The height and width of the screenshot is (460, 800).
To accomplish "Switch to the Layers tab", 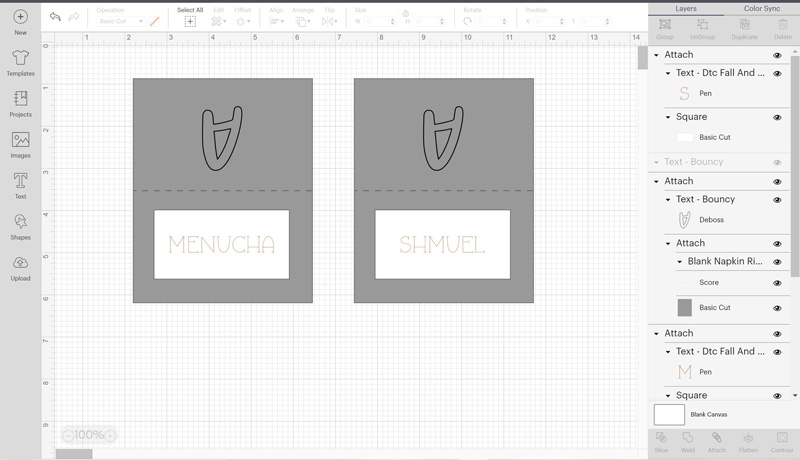I will 686,9.
